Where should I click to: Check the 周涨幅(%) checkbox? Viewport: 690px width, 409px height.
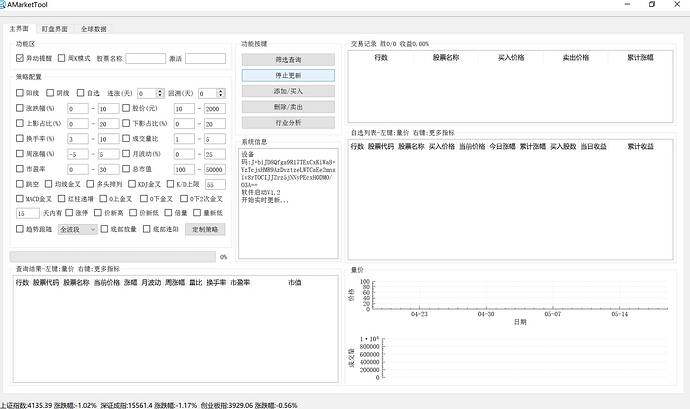coord(19,154)
